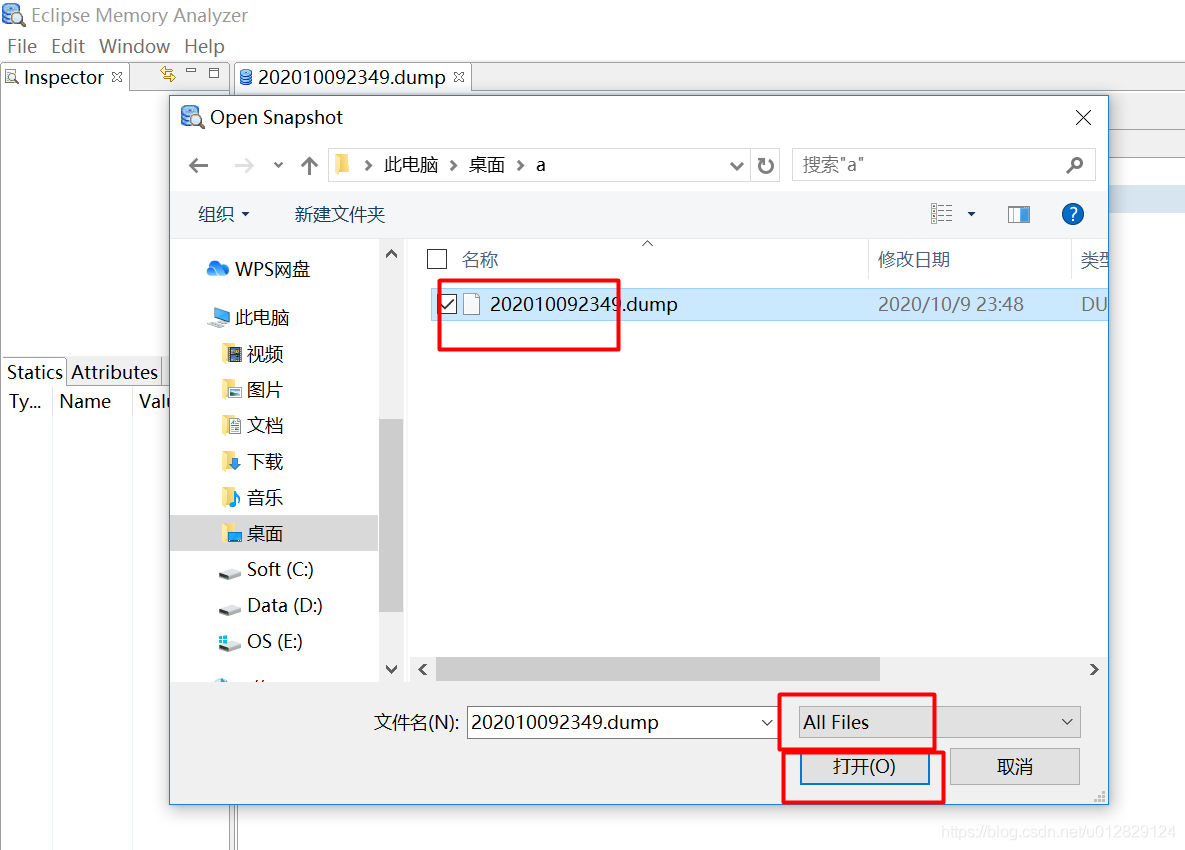Expand the file name combo dropdown
Image resolution: width=1185 pixels, height=850 pixels.
pyautogui.click(x=767, y=722)
